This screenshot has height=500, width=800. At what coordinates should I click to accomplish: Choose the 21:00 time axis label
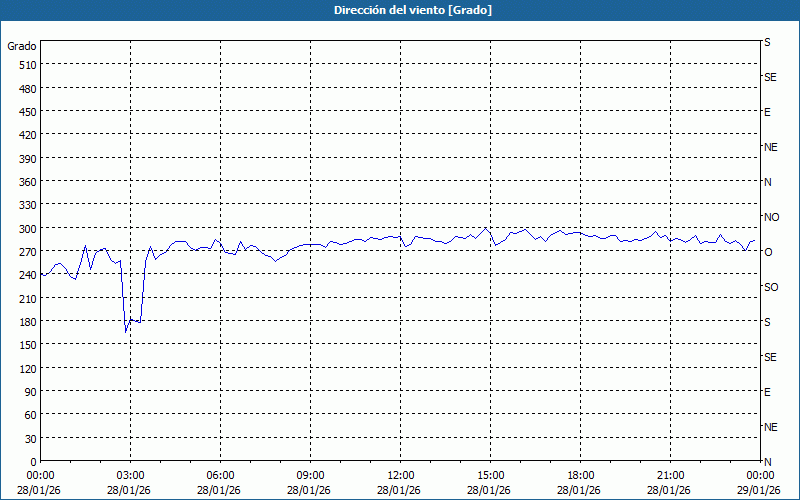[670, 475]
